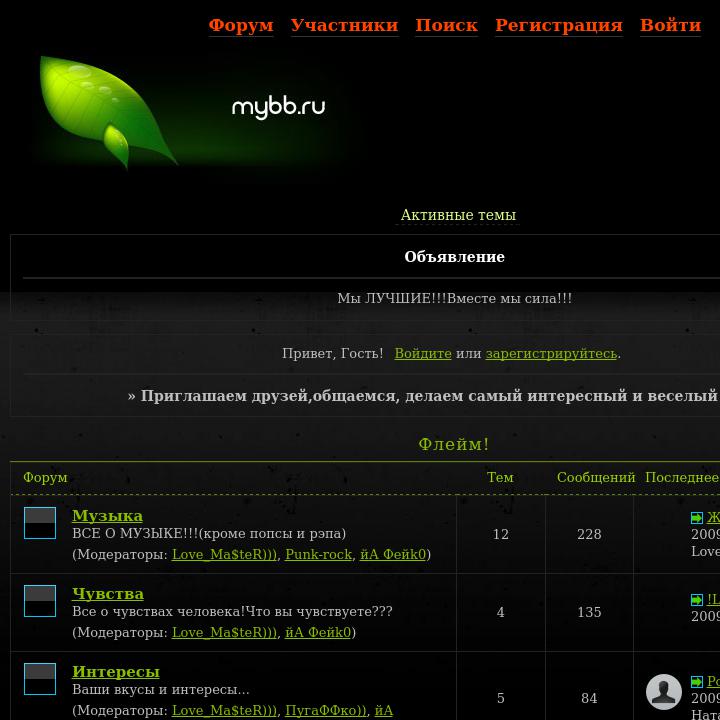Image resolution: width=720 pixels, height=720 pixels.
Task: Open the Чувства forum
Action: [108, 594]
